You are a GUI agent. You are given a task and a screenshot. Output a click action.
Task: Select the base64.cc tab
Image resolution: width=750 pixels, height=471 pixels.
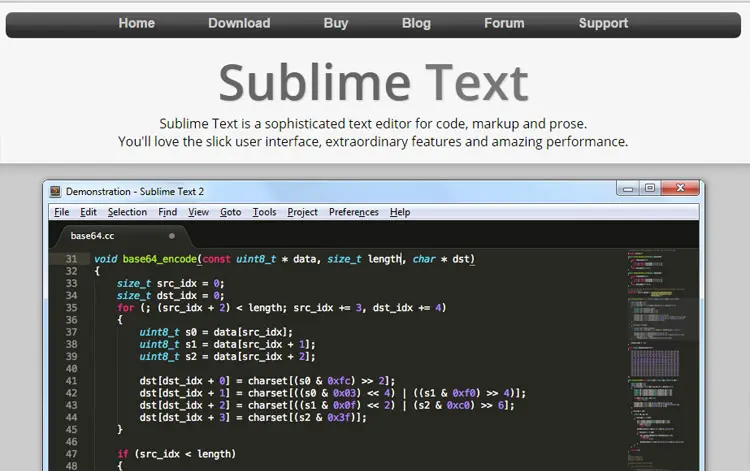tap(93, 236)
